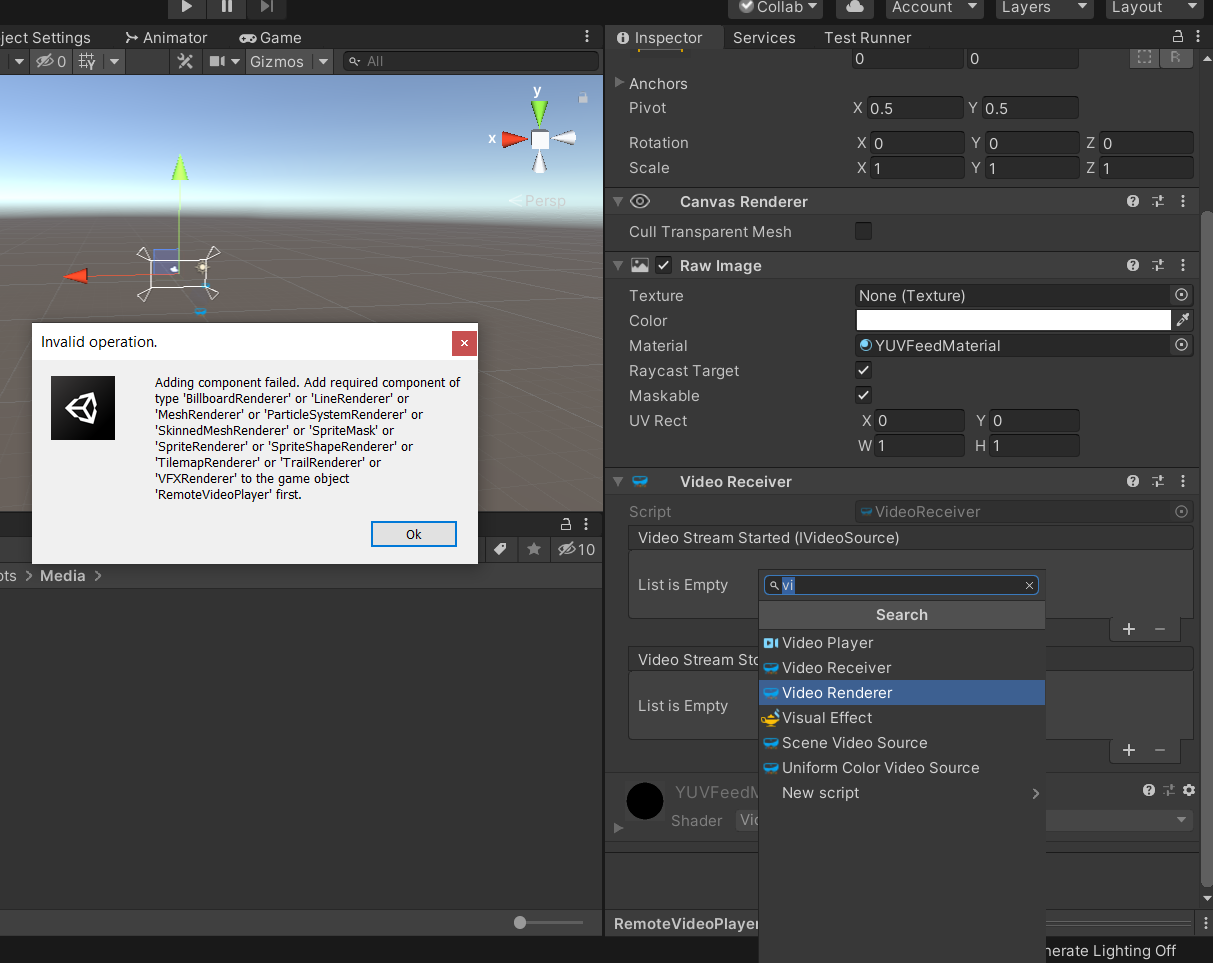Select Uniform Color Video Source
This screenshot has width=1213, height=963.
(902, 767)
